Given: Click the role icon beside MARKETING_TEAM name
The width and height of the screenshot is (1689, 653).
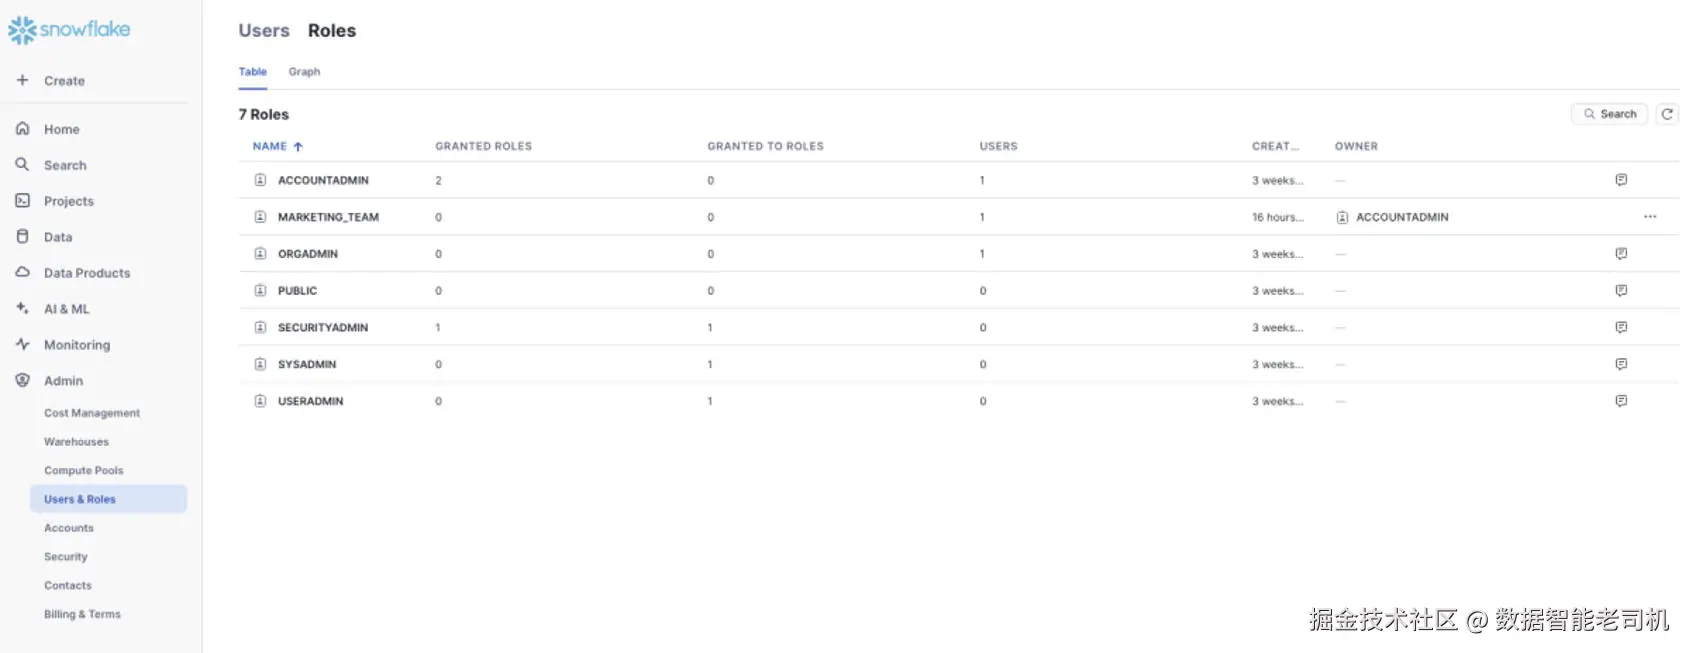Looking at the screenshot, I should (x=260, y=217).
